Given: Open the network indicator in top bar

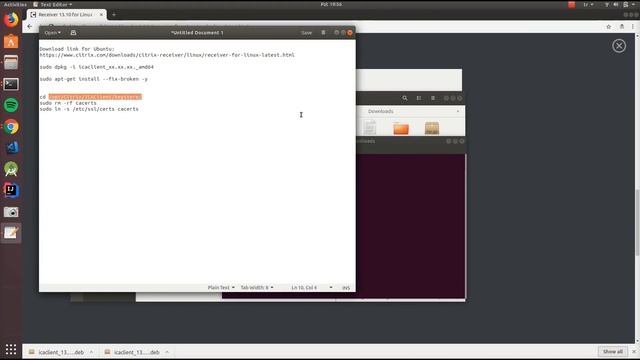Looking at the screenshot, I should click(607, 4).
